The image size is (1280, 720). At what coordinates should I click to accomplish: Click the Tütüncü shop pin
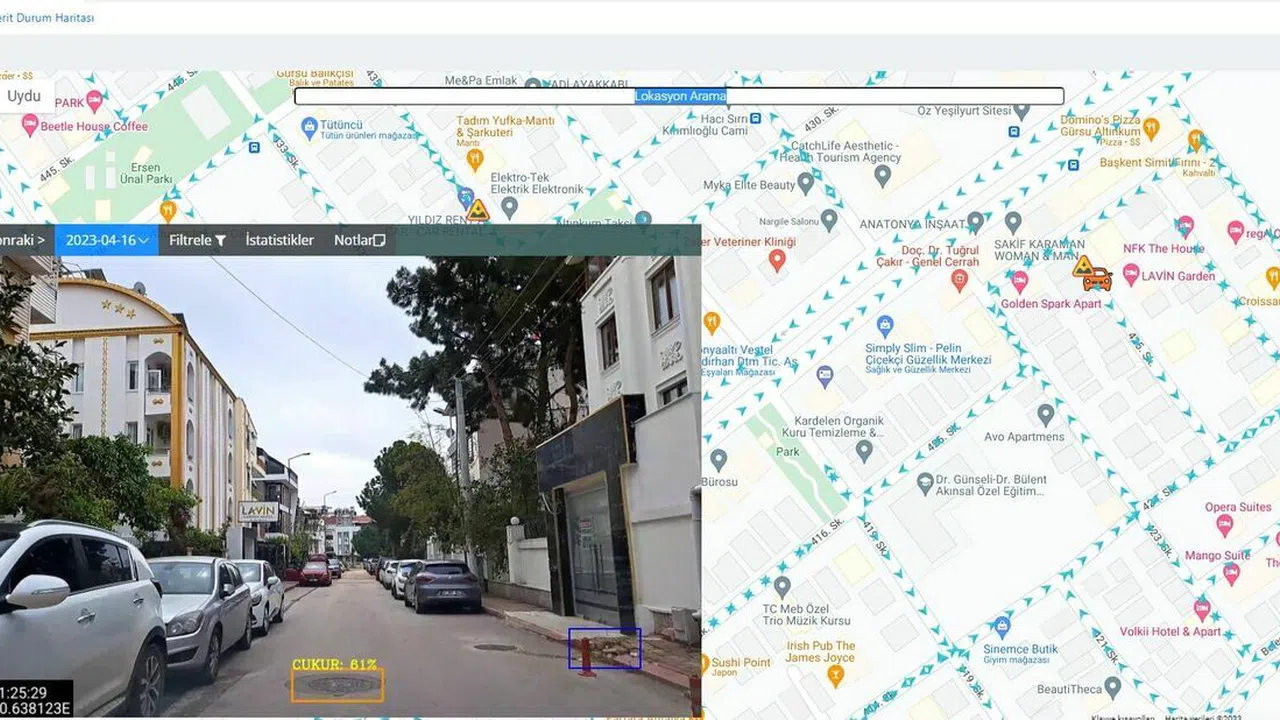click(309, 127)
